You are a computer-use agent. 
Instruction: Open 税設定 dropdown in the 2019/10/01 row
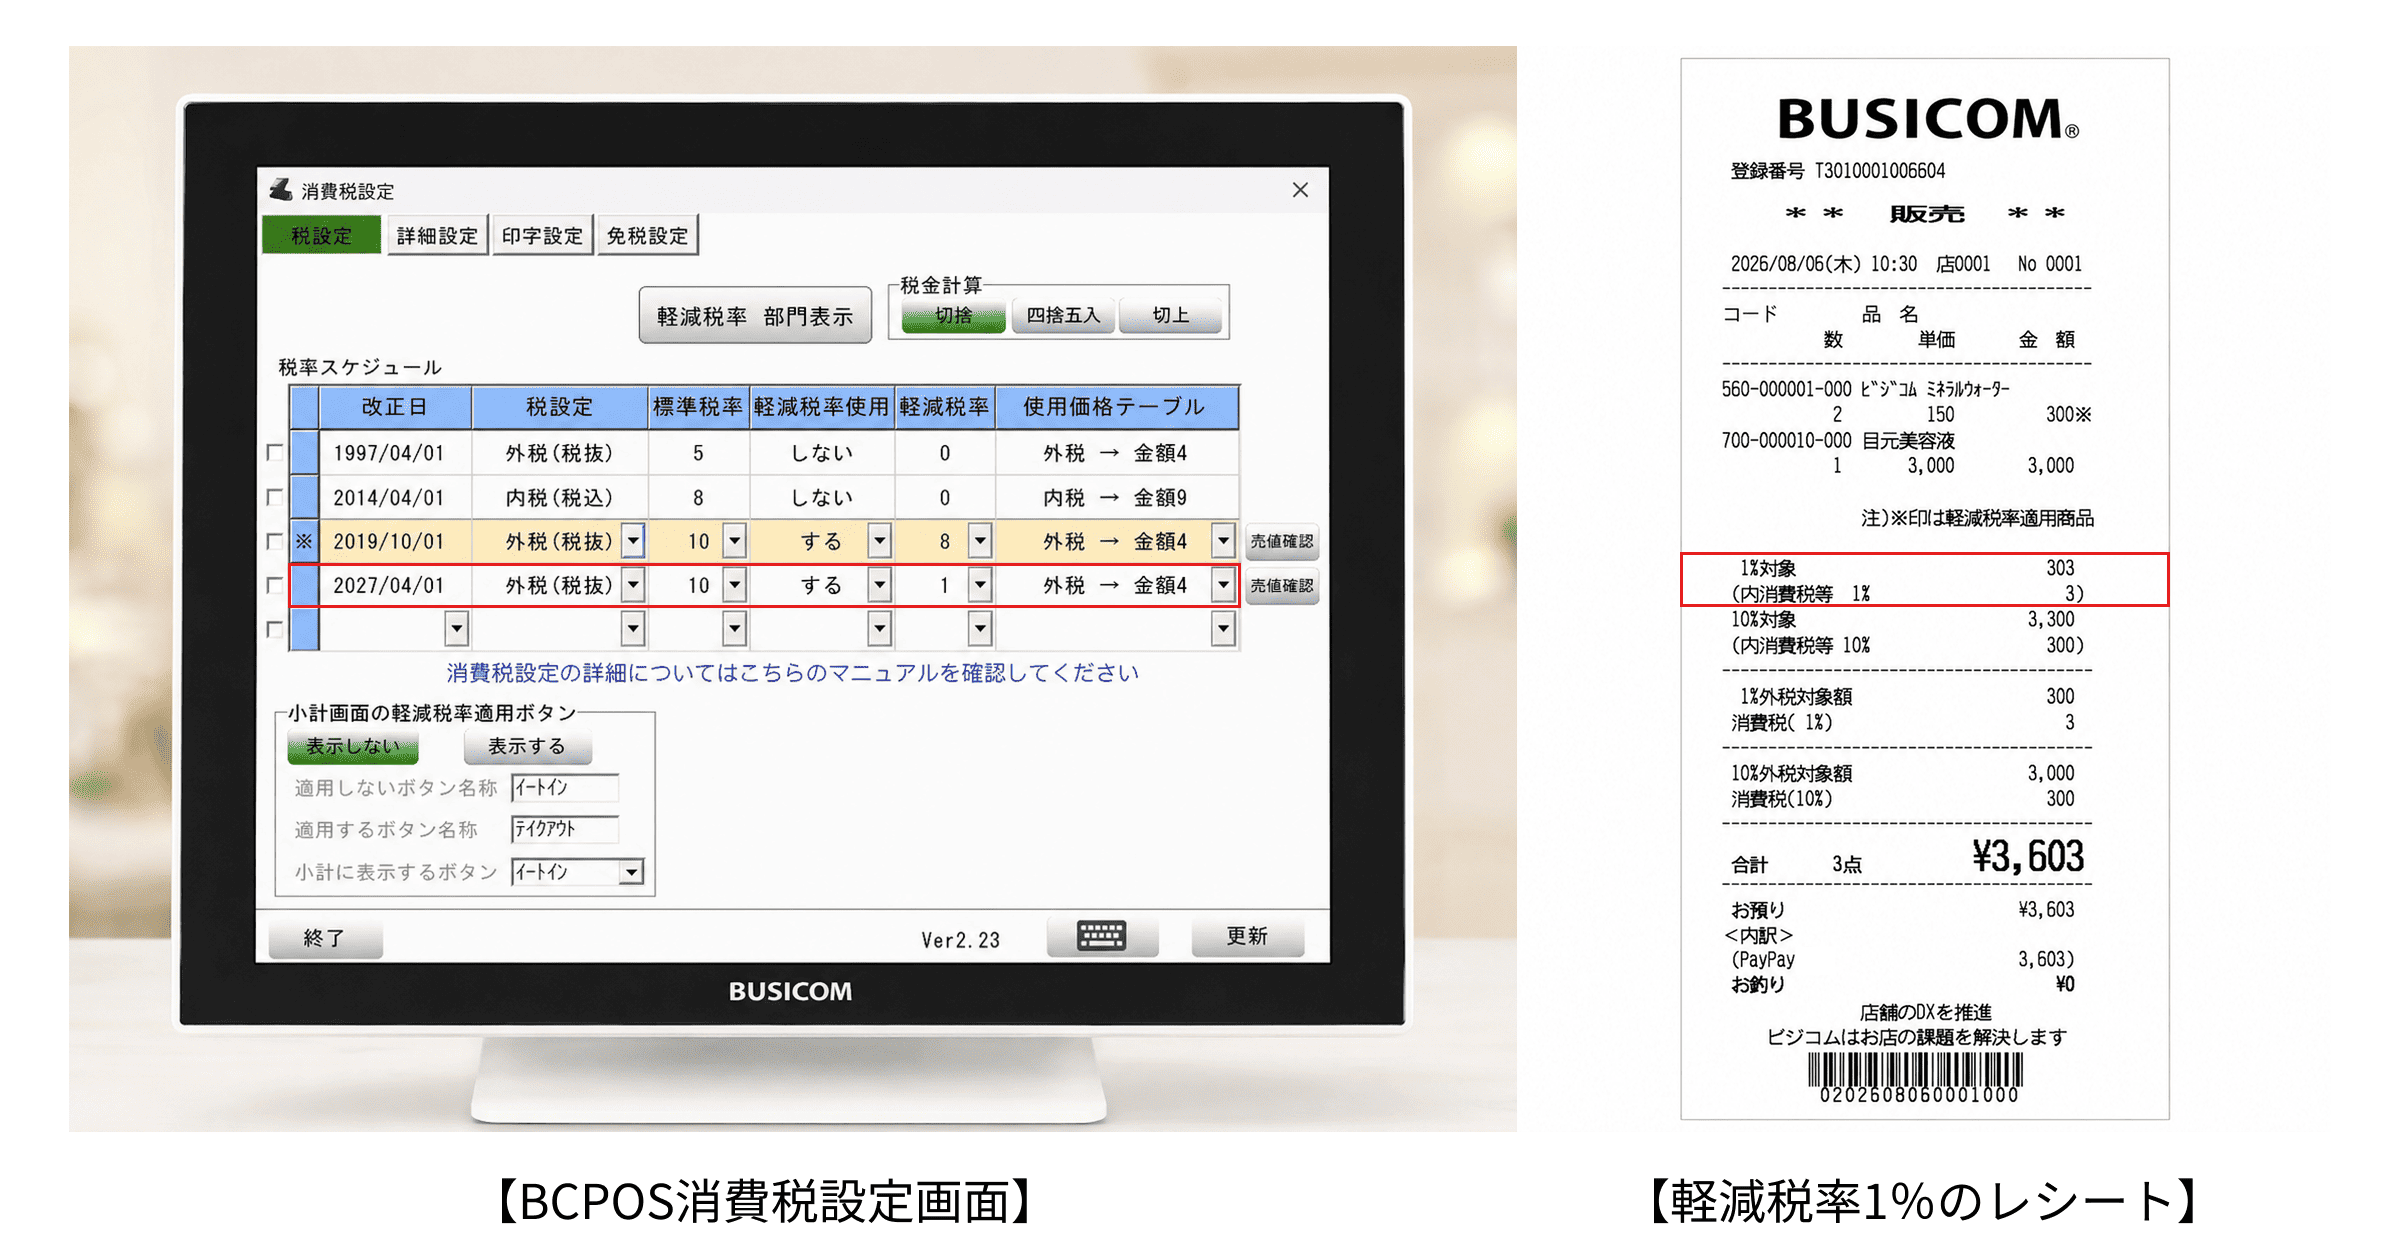pos(633,541)
